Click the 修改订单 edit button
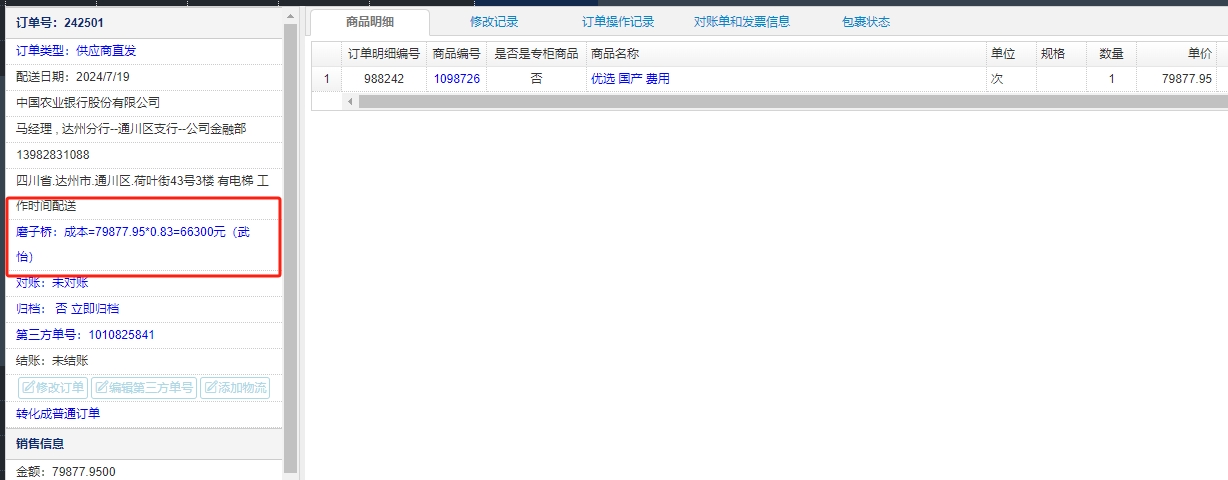The width and height of the screenshot is (1228, 480). (53, 388)
